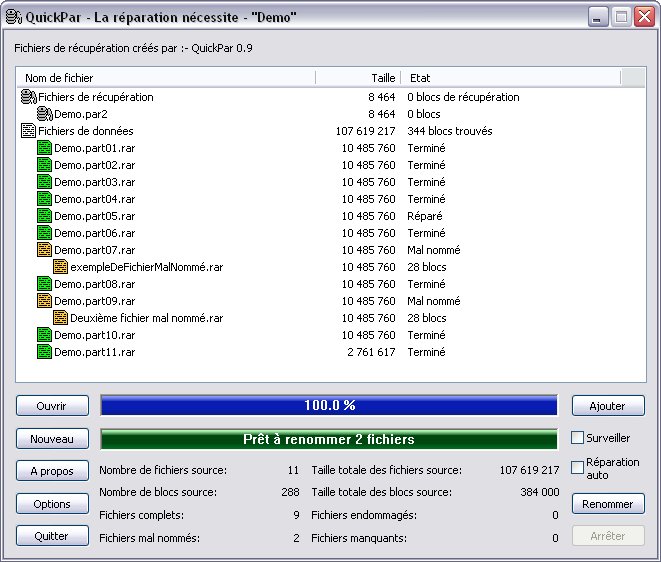This screenshot has height=562, width=661.
Task: Select the Fichiers de données row text
Action: point(86,131)
